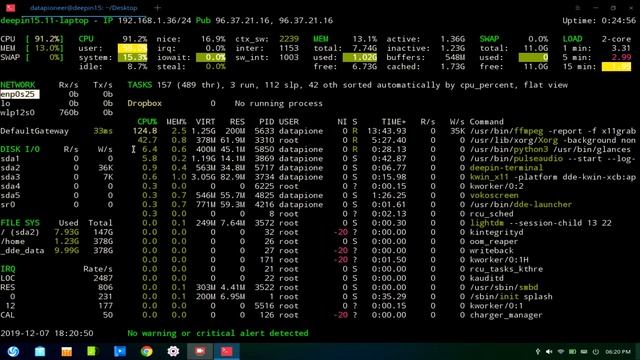The image size is (640, 360).
Task: Open the on-screen keyboard tray icon
Action: (x=584, y=351)
